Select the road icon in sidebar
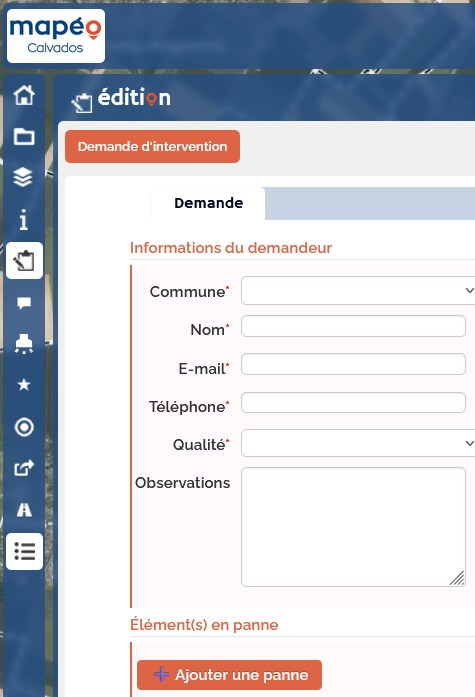475x697 pixels. click(x=24, y=509)
